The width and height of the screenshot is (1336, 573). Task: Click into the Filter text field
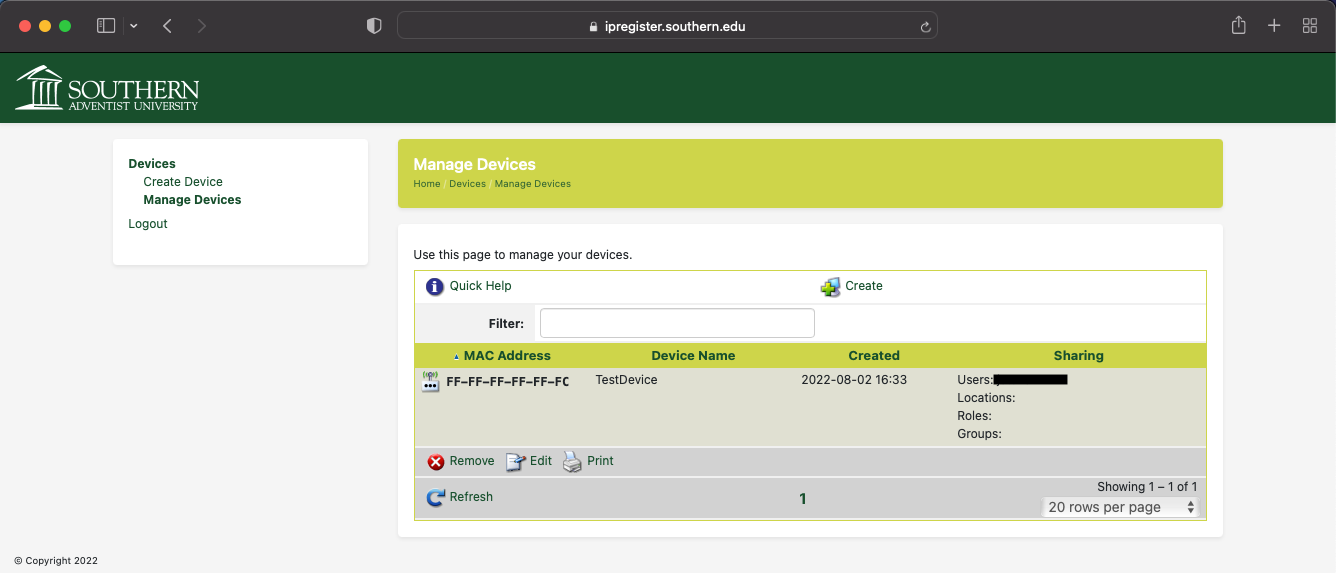[x=677, y=323]
